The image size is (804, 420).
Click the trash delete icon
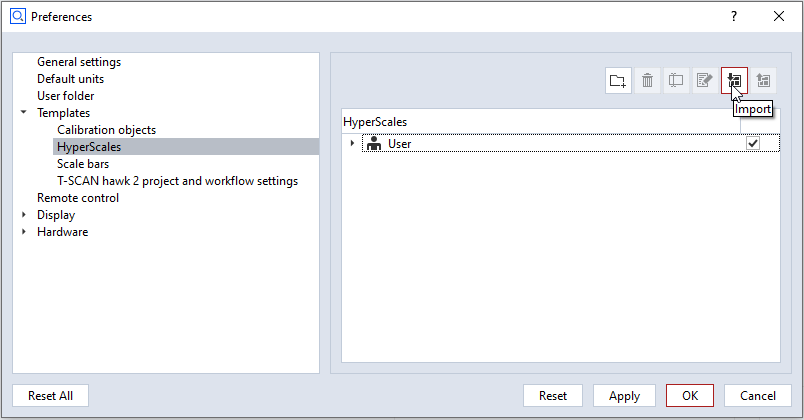[x=647, y=81]
